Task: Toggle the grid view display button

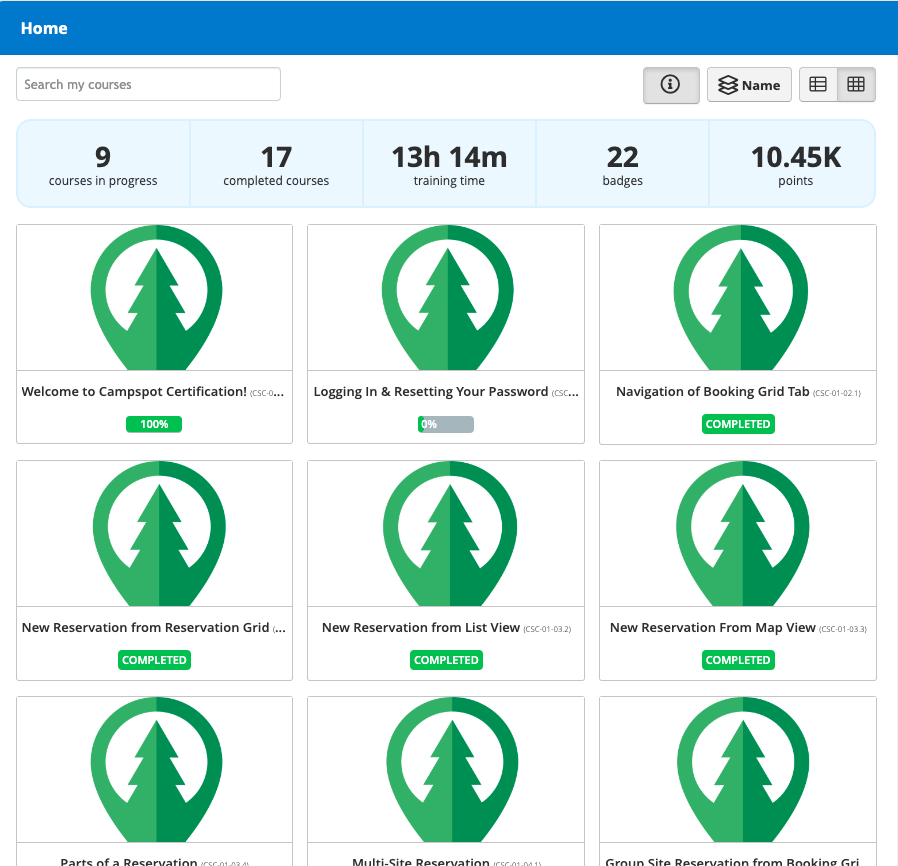Action: [x=856, y=85]
